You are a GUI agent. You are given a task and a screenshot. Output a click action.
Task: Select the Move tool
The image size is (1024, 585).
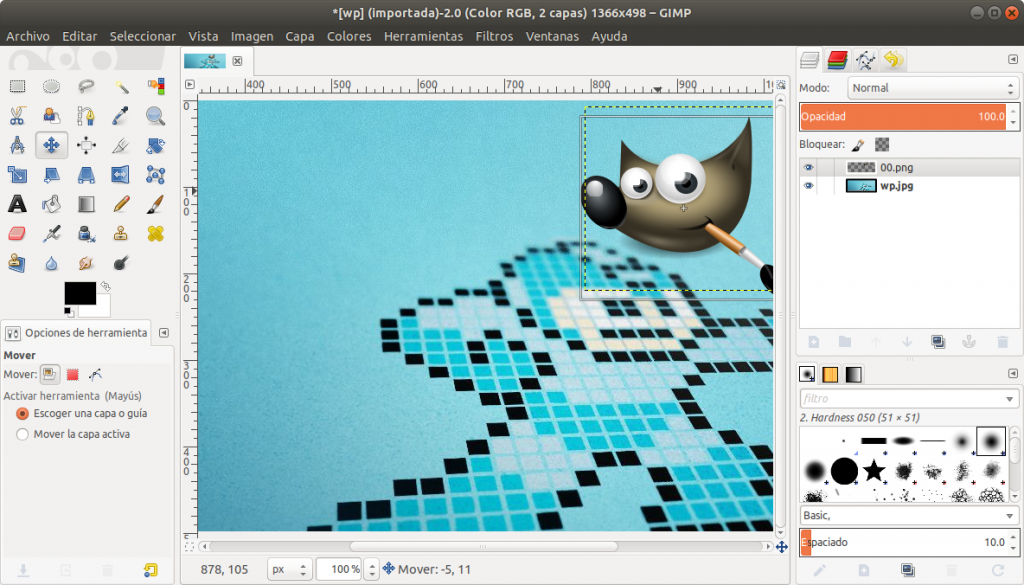coord(52,145)
